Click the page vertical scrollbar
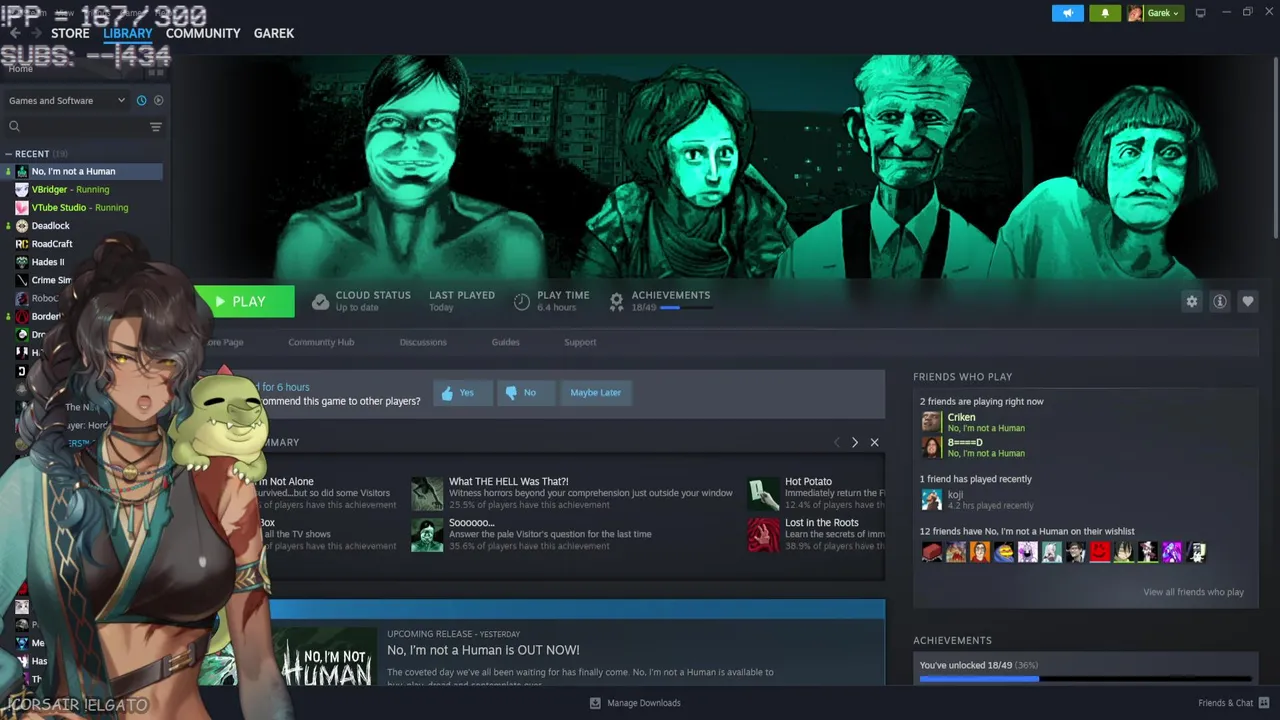Image resolution: width=1280 pixels, height=720 pixels. tap(1275, 150)
